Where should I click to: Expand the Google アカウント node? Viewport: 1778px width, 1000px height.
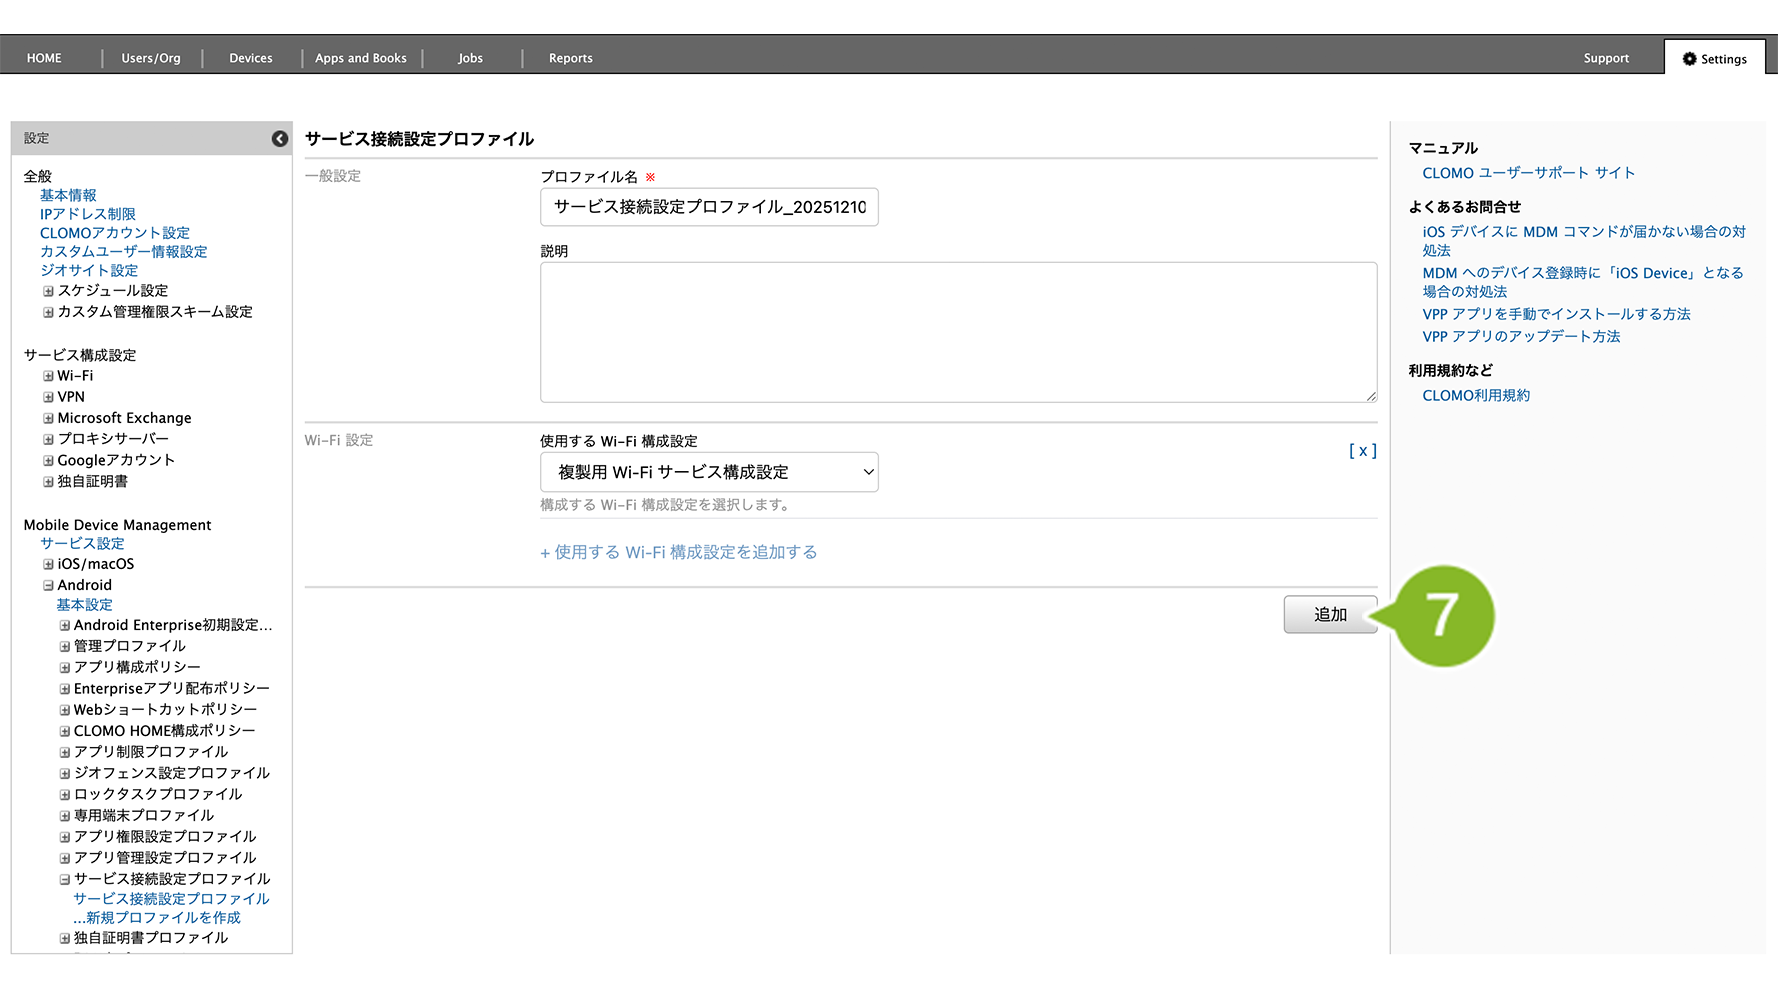coord(48,461)
